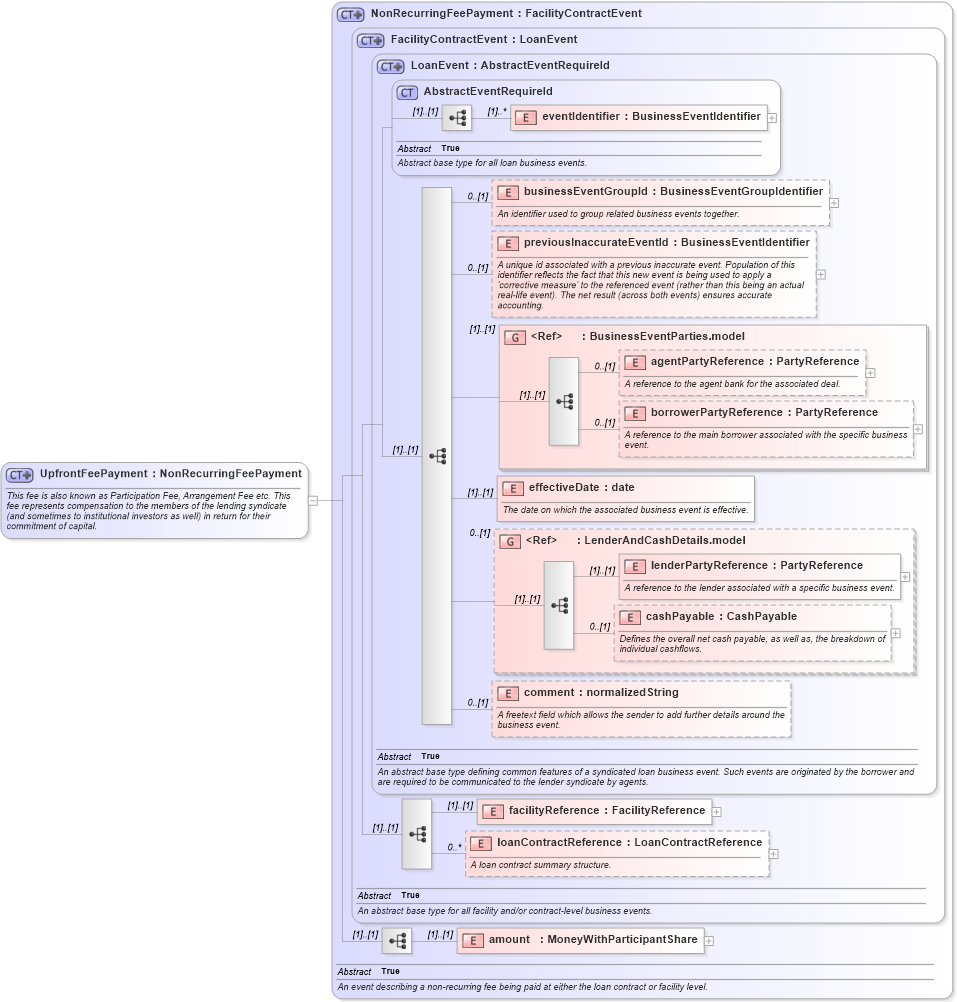Click the E icon beside comment element
This screenshot has width=957, height=1002.
(x=508, y=692)
